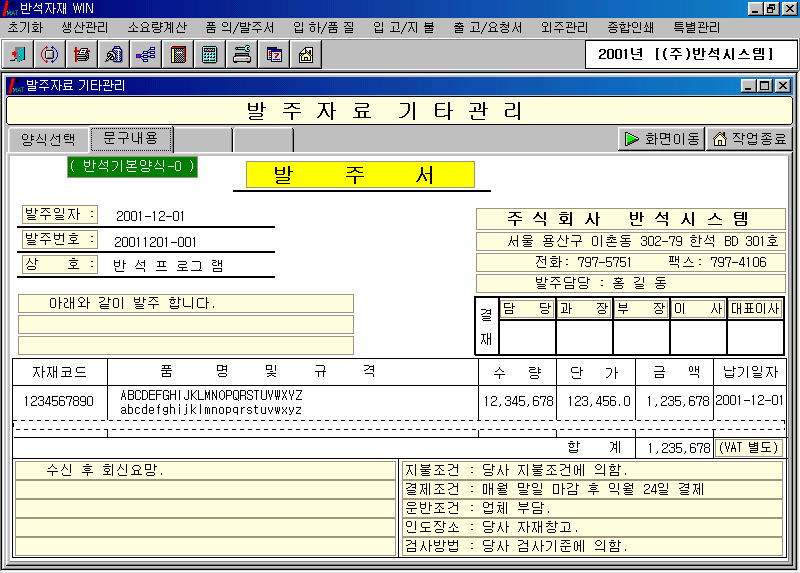Select the 문구내용 tab
The width and height of the screenshot is (800, 573).
coord(131,139)
